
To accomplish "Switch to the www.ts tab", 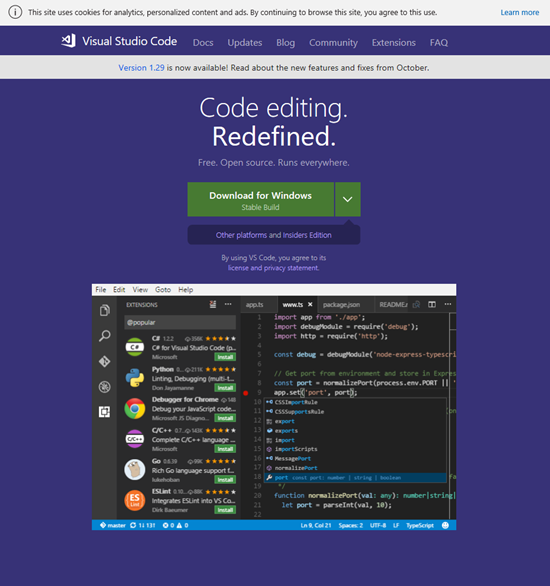I will pyautogui.click(x=293, y=305).
